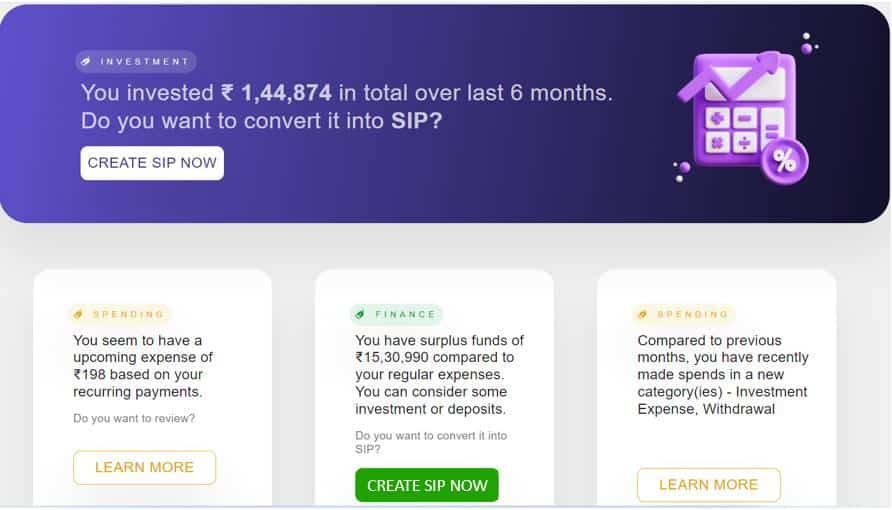Open LEARN MORE under the ₹198 upcoming expense card
The image size is (892, 510).
point(144,467)
